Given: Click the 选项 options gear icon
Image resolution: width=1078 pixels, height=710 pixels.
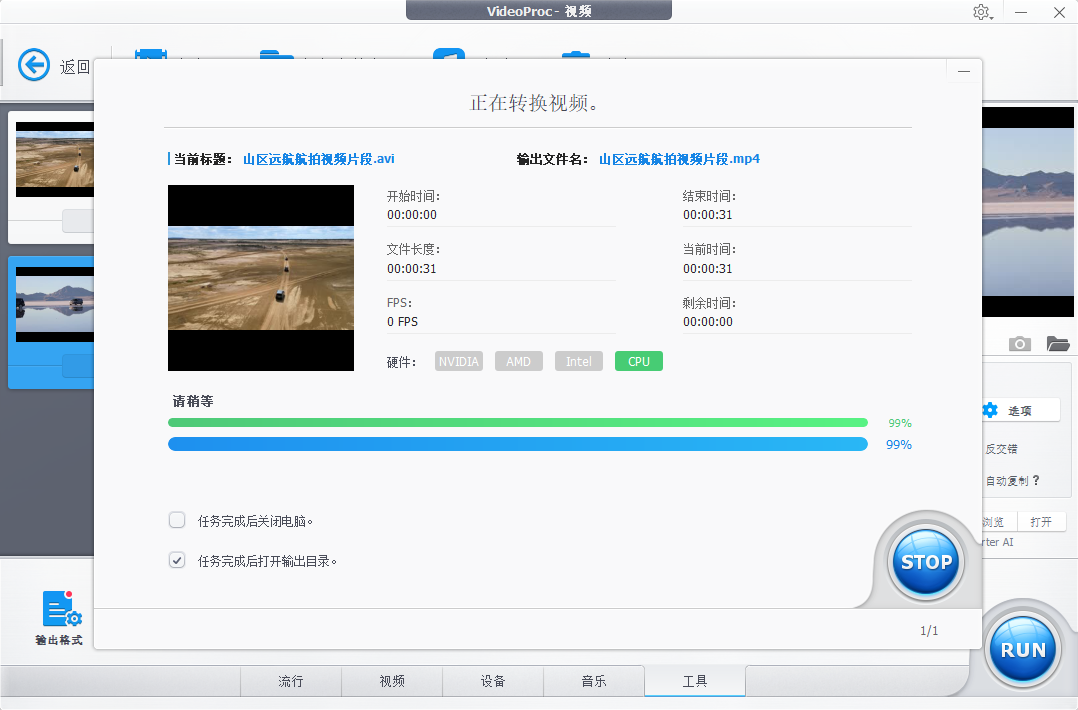Looking at the screenshot, I should pyautogui.click(x=989, y=409).
